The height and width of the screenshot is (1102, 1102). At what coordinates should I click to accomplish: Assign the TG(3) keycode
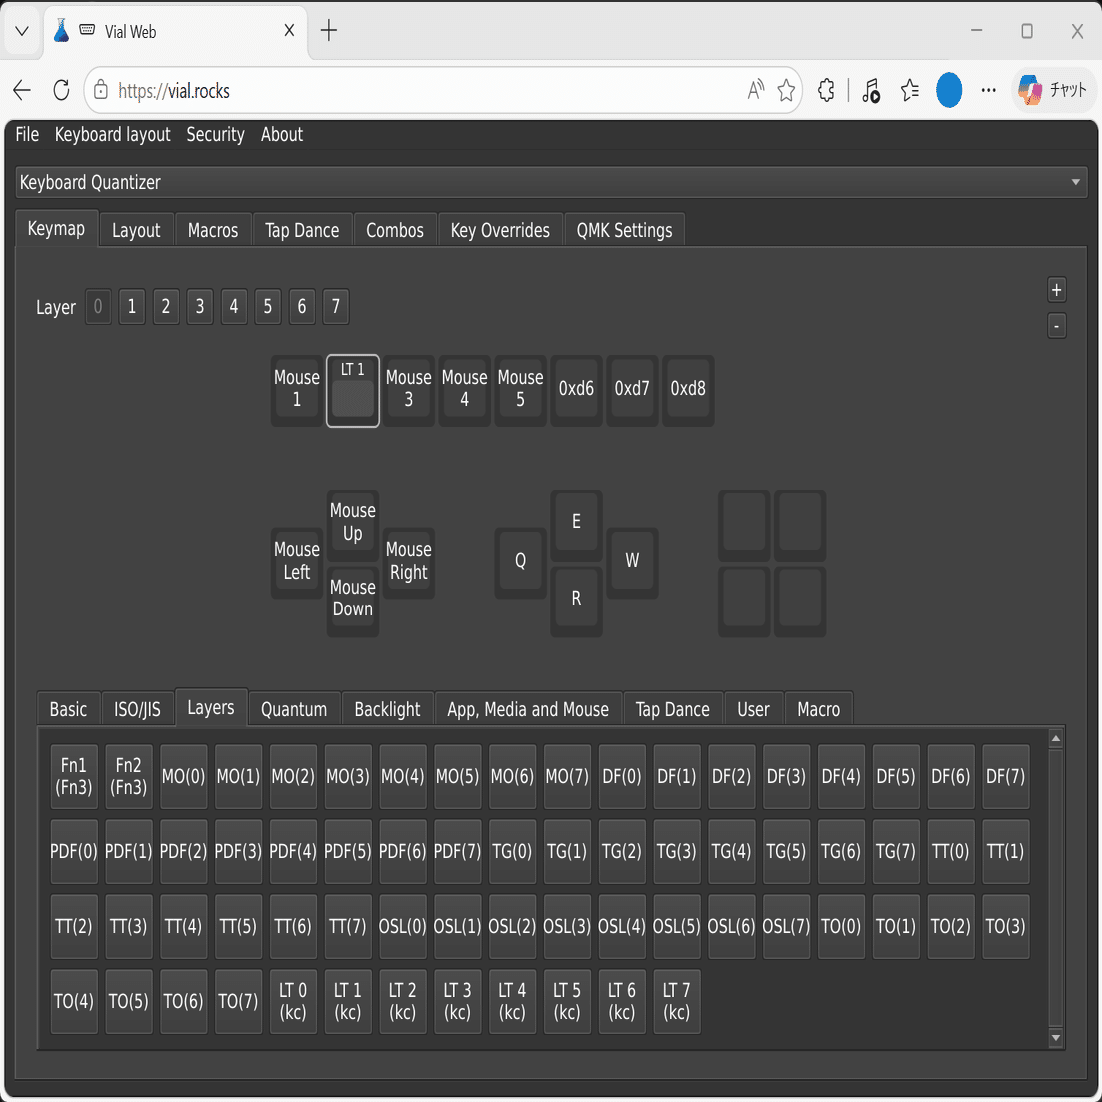[x=676, y=852]
